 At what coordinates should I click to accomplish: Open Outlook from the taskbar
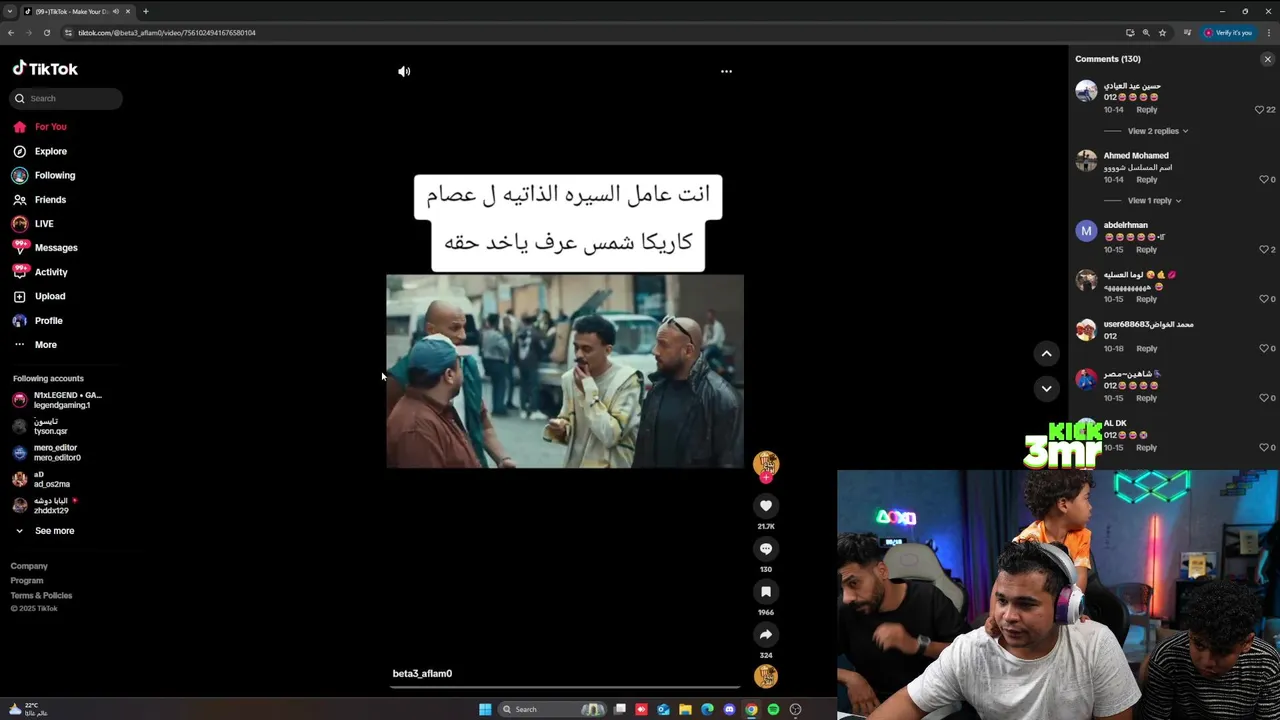tap(663, 709)
